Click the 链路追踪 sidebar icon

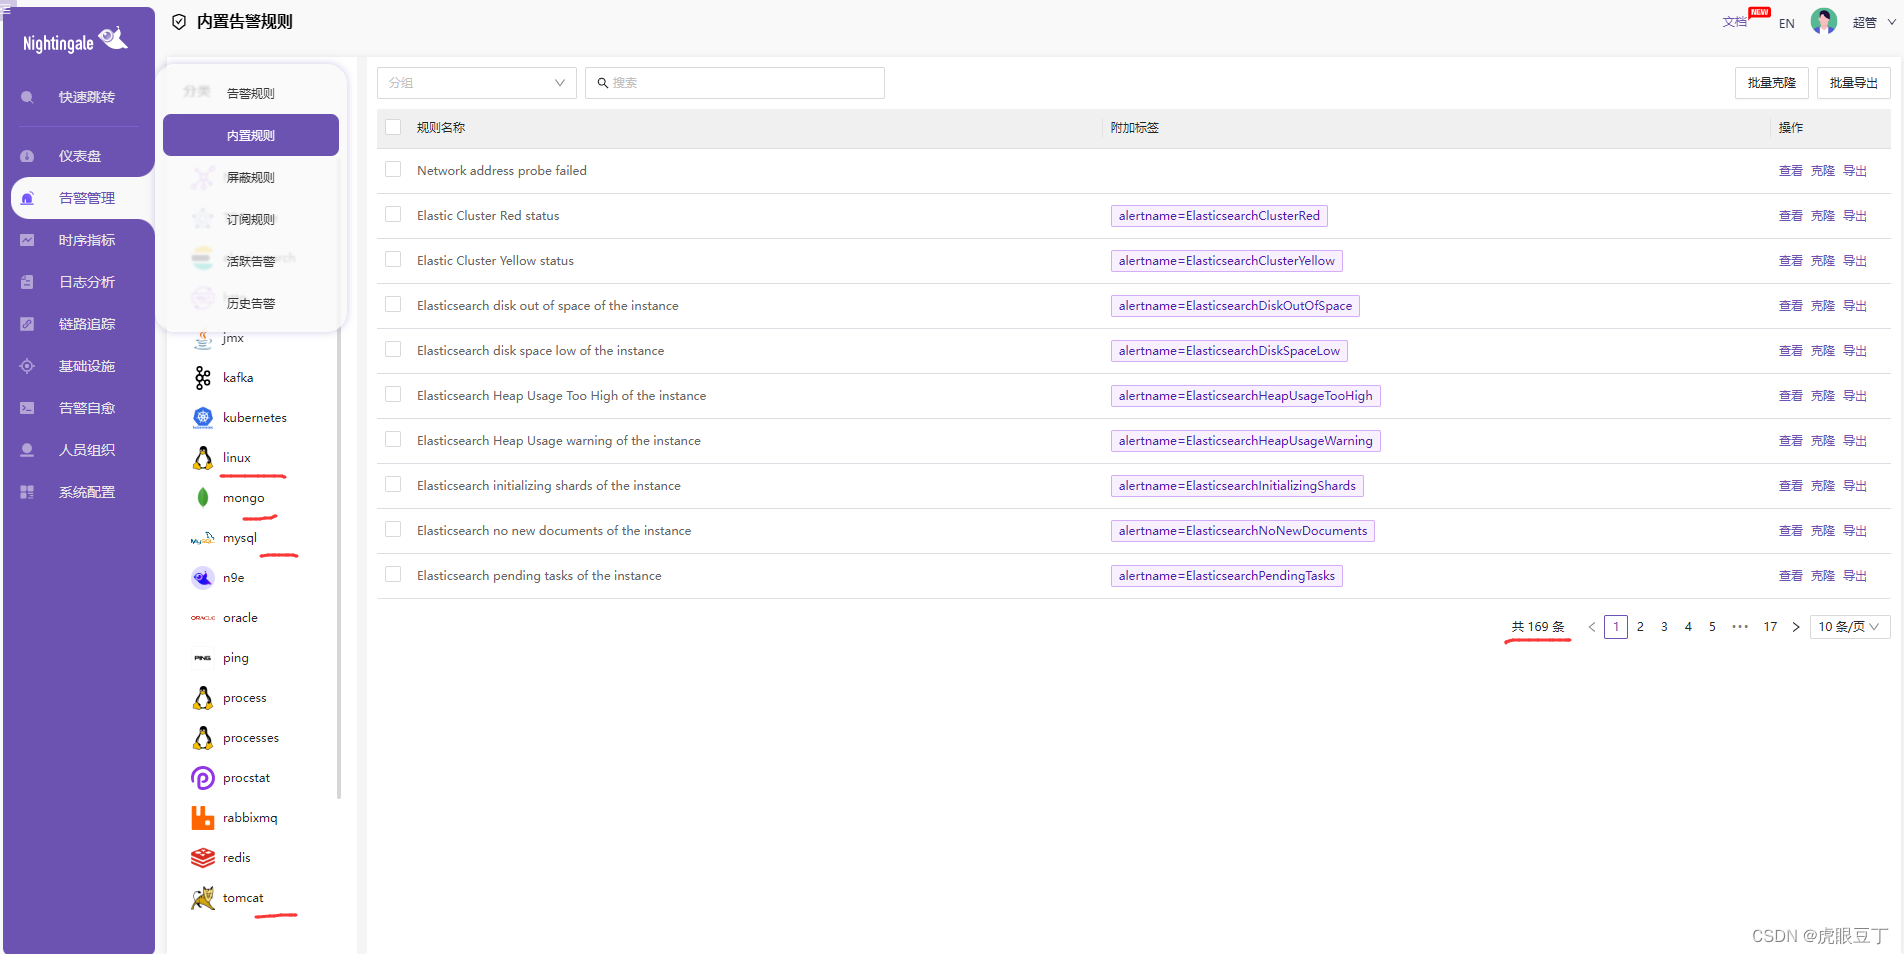(x=27, y=324)
